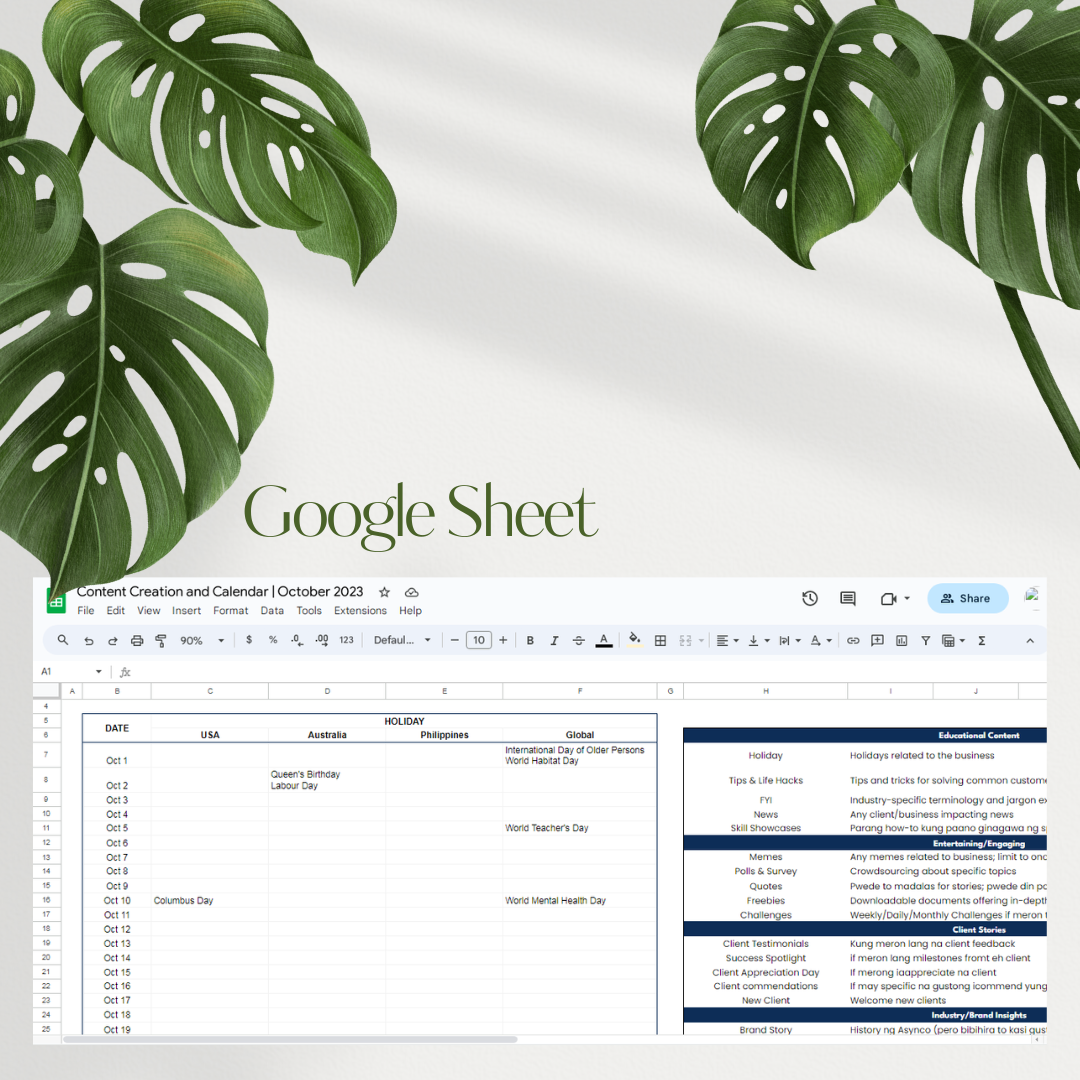Toggle strikethrough formatting
Screen dimensions: 1080x1080
[x=579, y=641]
